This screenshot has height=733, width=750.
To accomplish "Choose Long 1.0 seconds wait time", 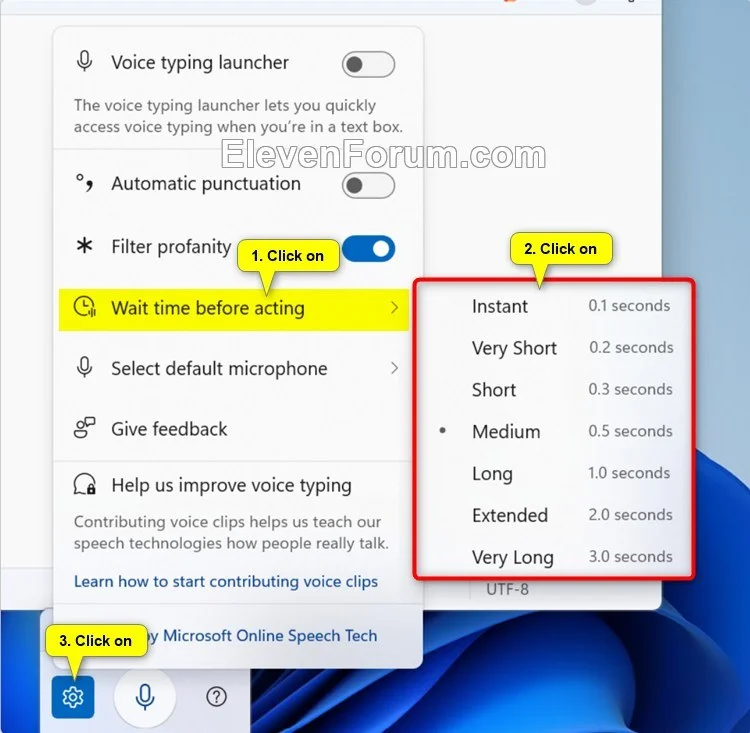I will click(554, 473).
